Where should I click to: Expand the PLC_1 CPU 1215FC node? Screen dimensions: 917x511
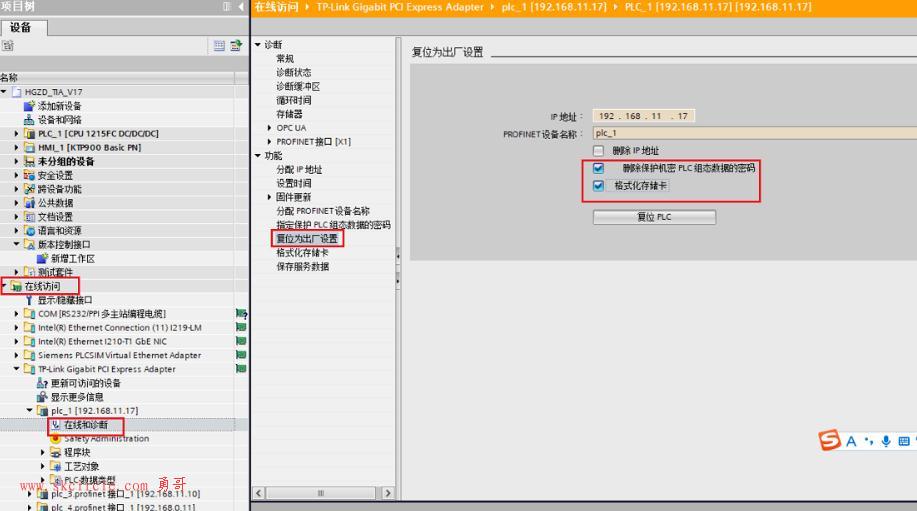click(x=16, y=133)
